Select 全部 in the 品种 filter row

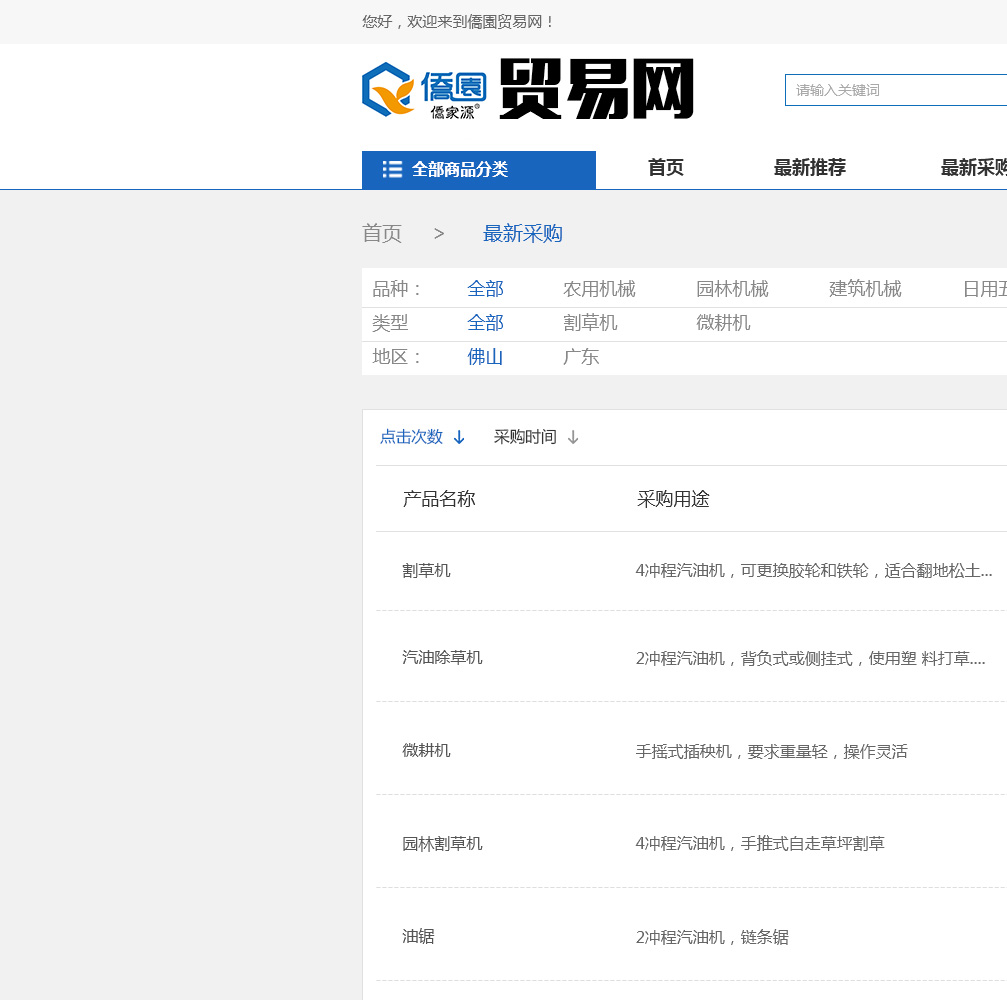coord(485,289)
